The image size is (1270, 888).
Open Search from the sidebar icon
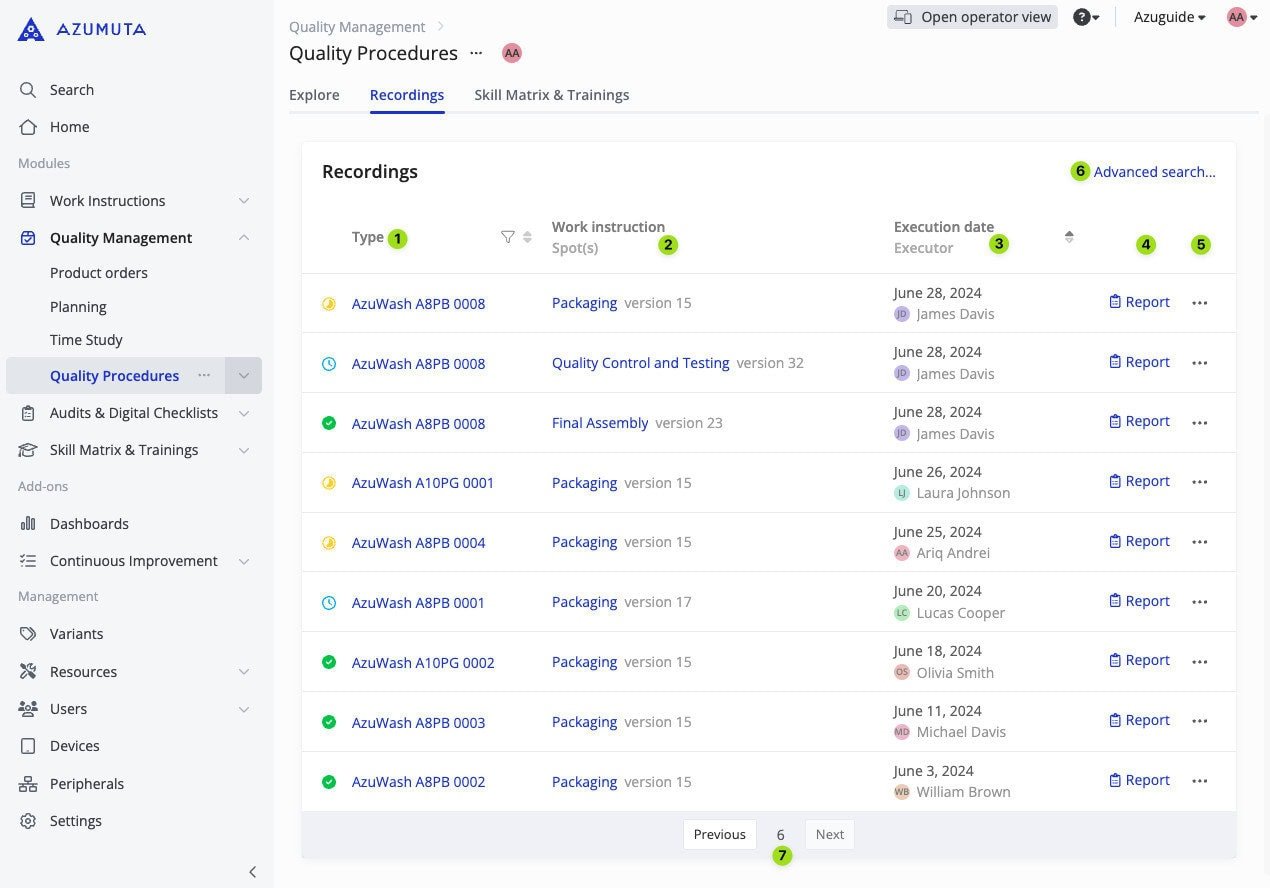(28, 89)
